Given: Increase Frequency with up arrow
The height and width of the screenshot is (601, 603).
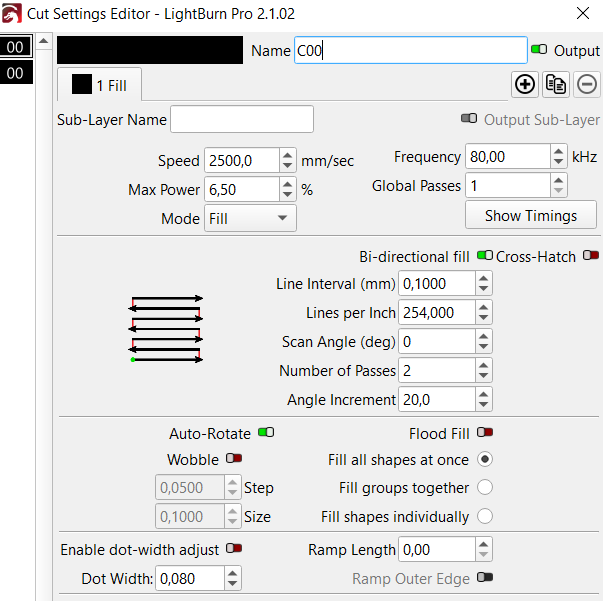Looking at the screenshot, I should click(x=559, y=151).
